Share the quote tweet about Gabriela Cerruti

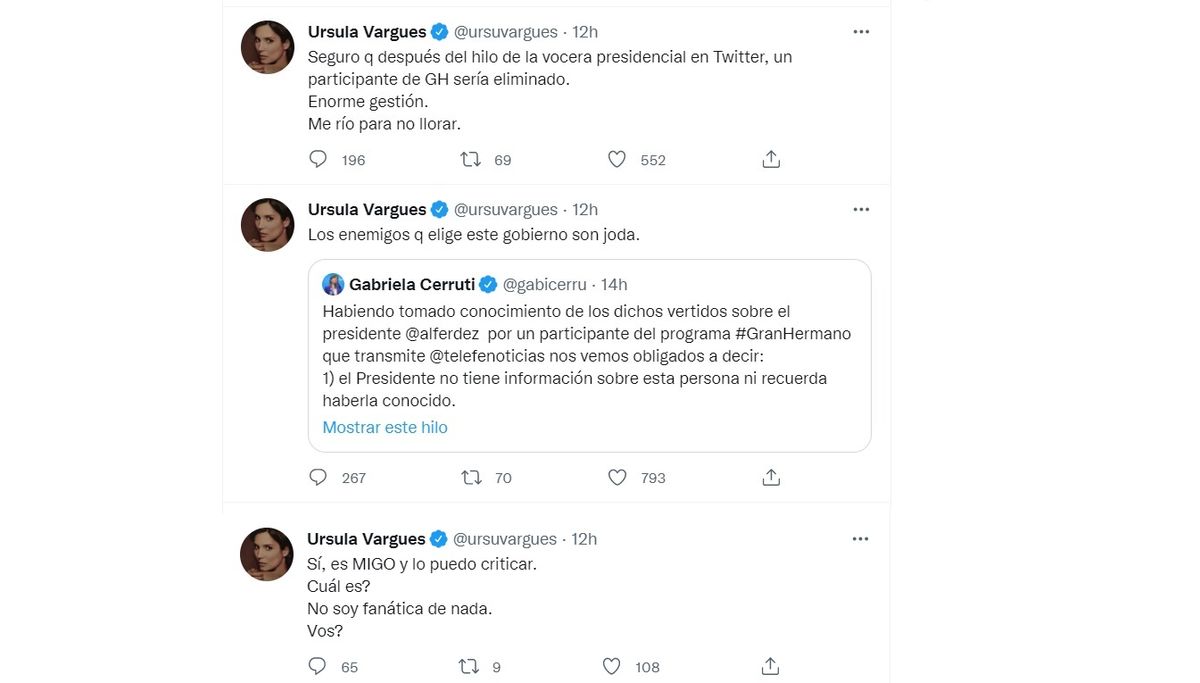pyautogui.click(x=771, y=477)
